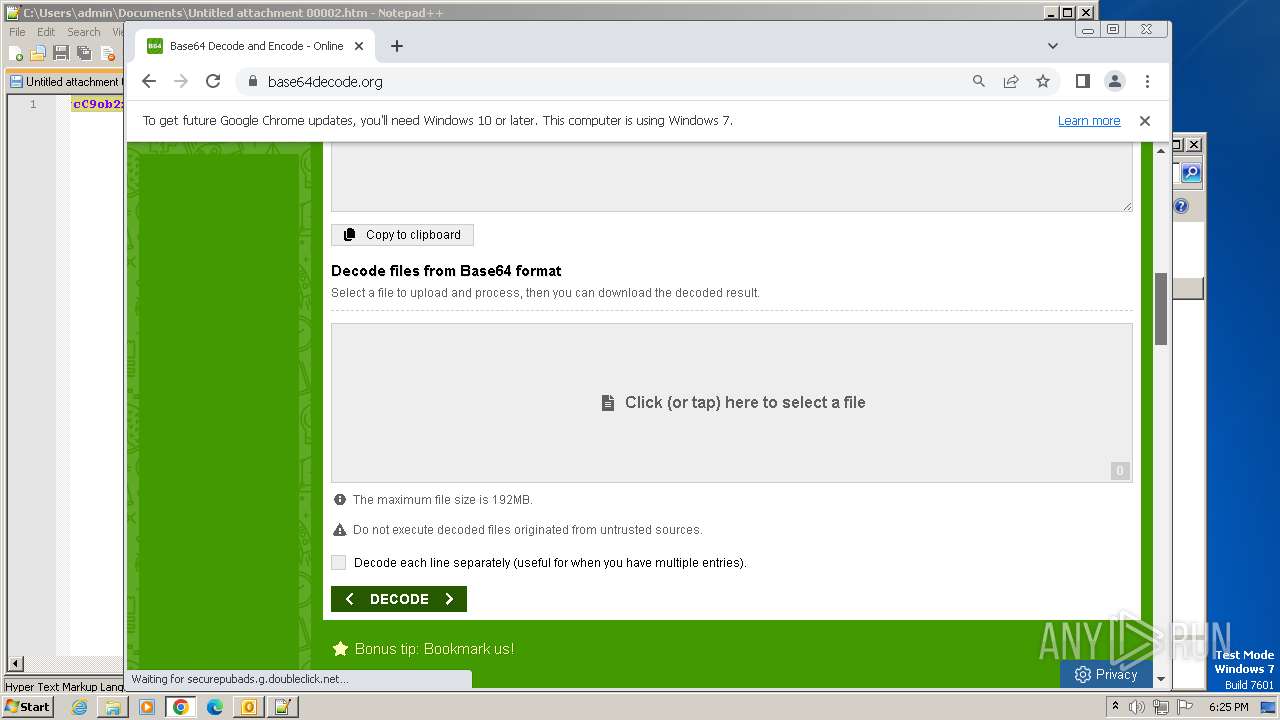Open Internet Explorer from taskbar
This screenshot has height=720, width=1280.
click(x=80, y=707)
